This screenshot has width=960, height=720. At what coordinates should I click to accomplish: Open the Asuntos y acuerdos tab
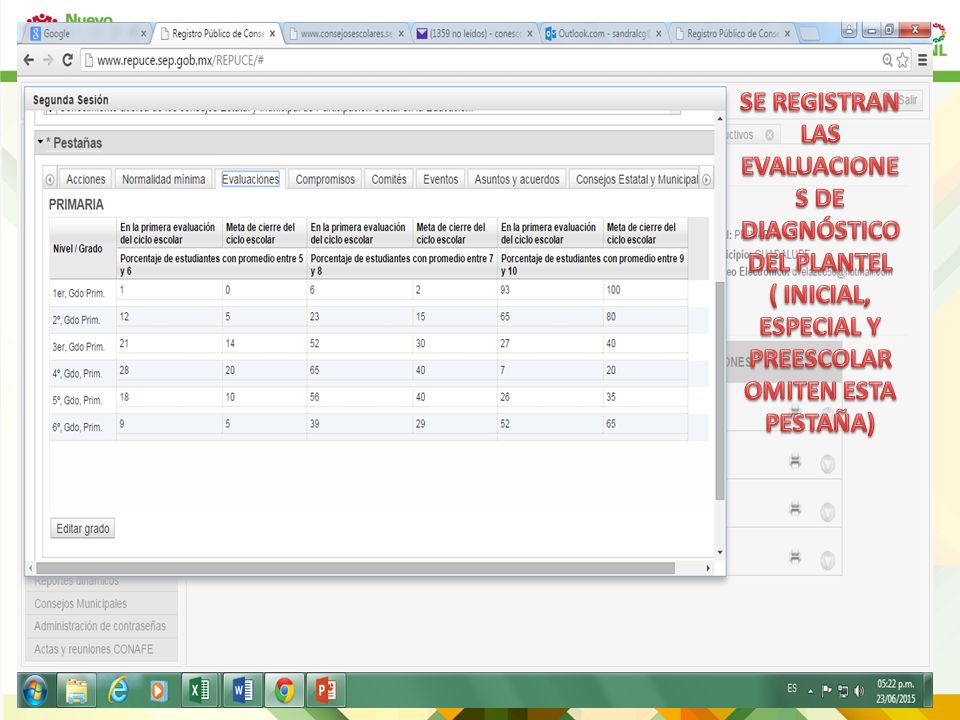coord(517,179)
